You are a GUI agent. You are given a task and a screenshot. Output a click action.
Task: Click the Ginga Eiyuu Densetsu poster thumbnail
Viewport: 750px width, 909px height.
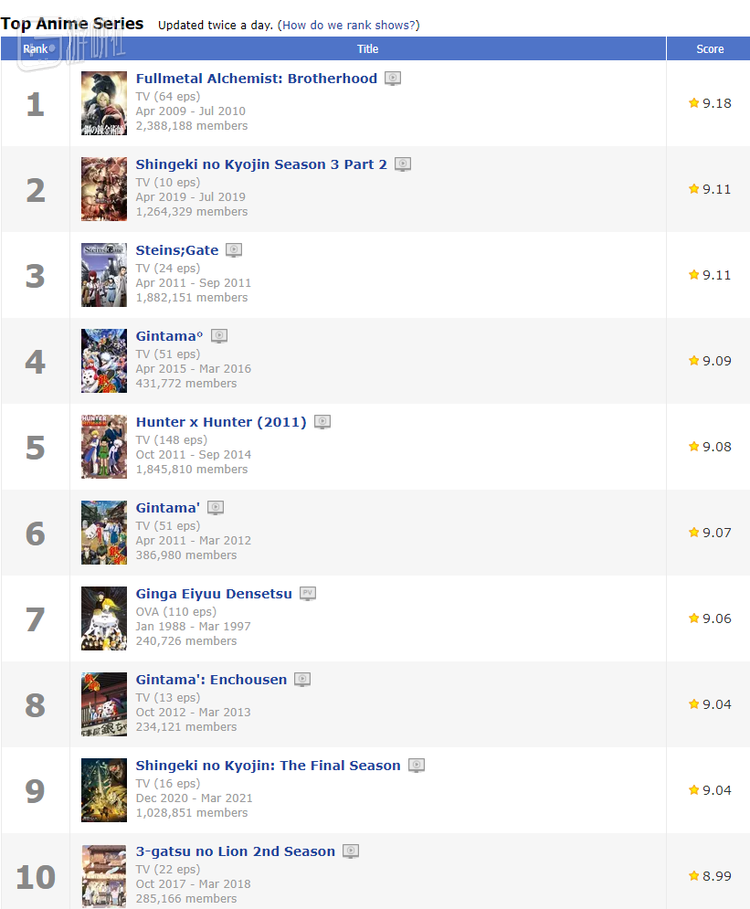point(104,618)
